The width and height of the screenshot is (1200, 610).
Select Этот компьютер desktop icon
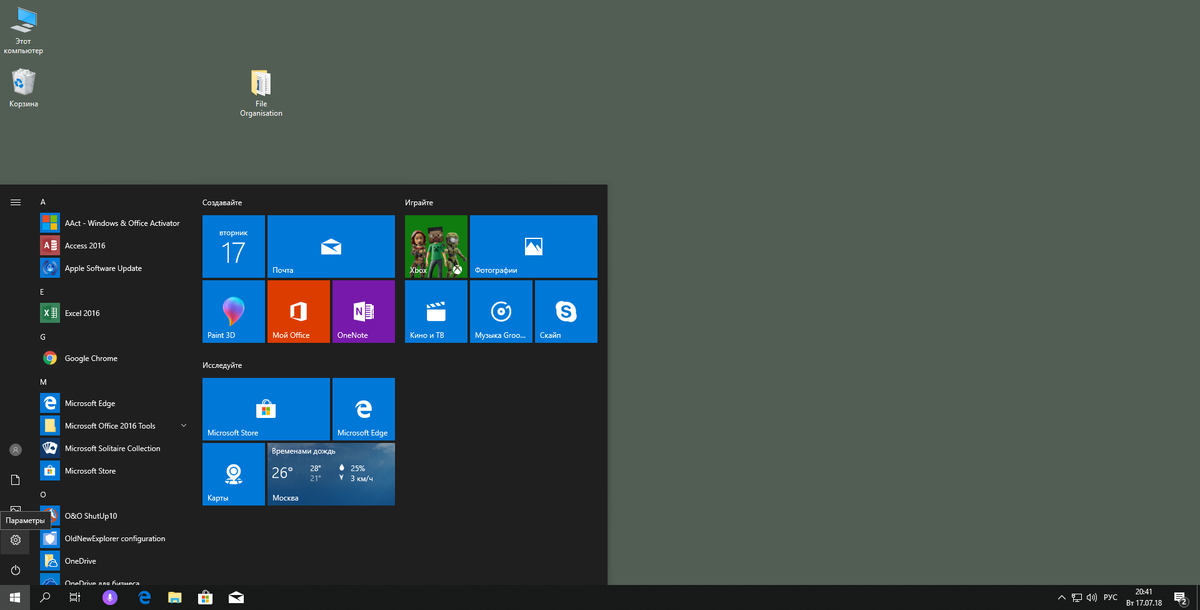pos(23,31)
